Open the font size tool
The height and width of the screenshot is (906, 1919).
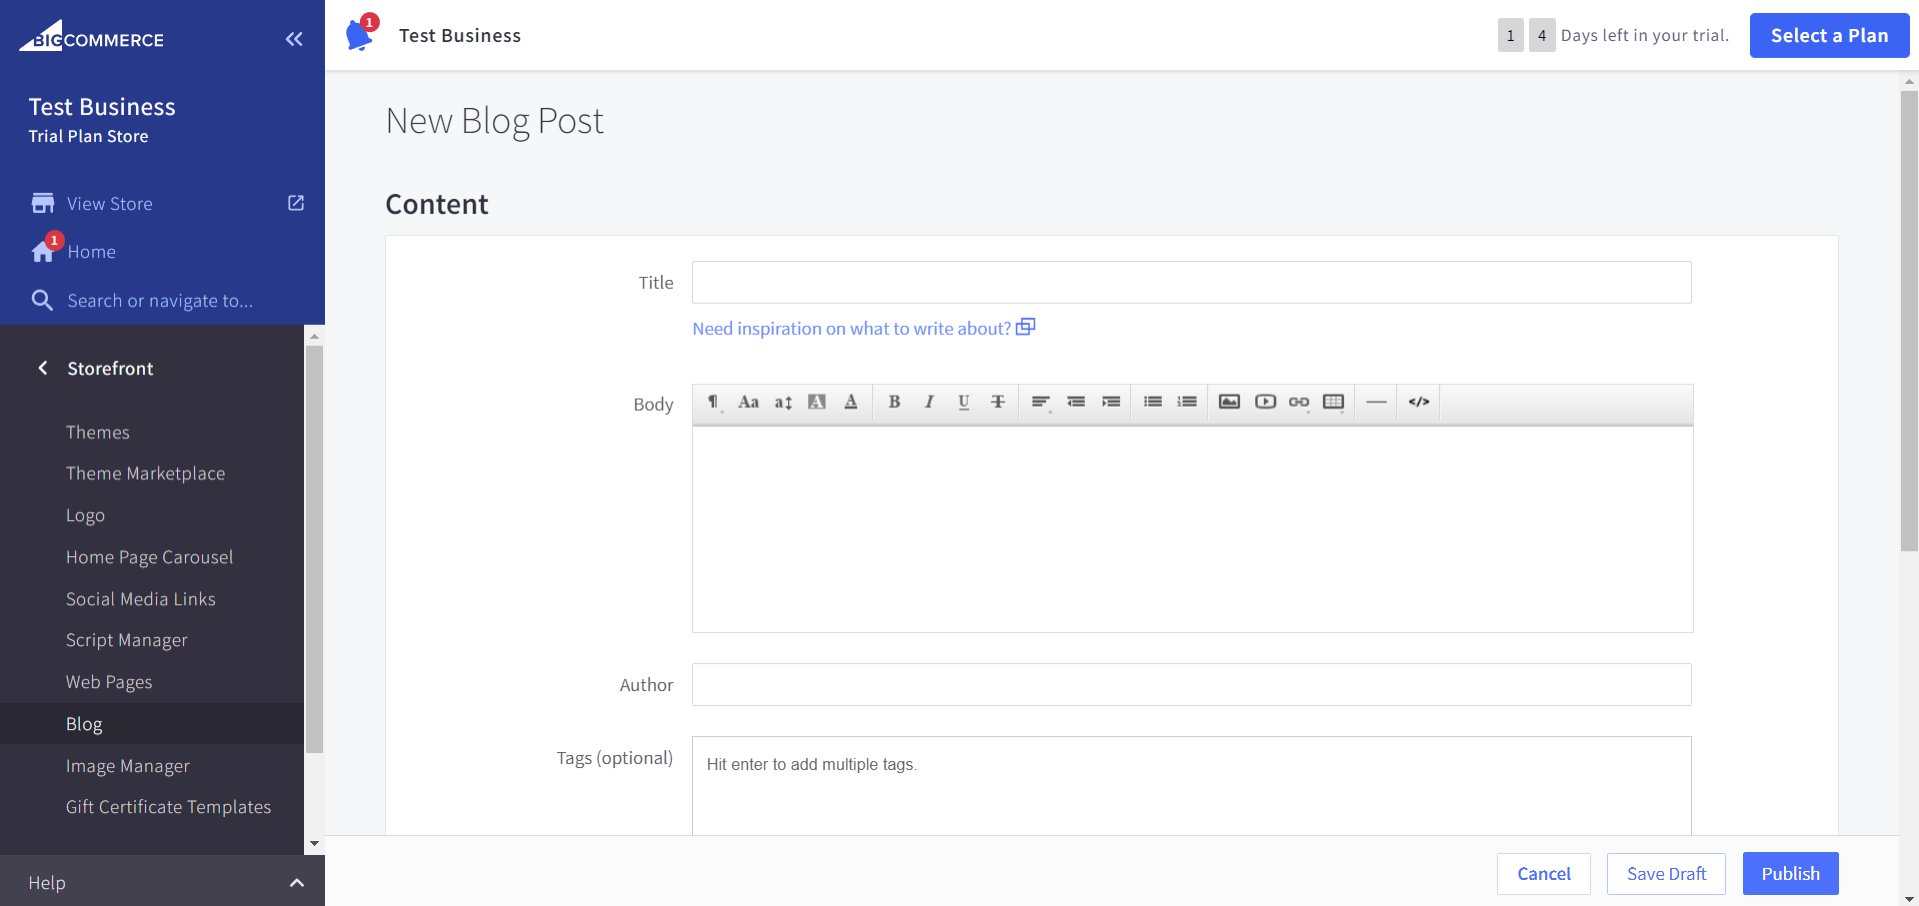[x=783, y=402]
